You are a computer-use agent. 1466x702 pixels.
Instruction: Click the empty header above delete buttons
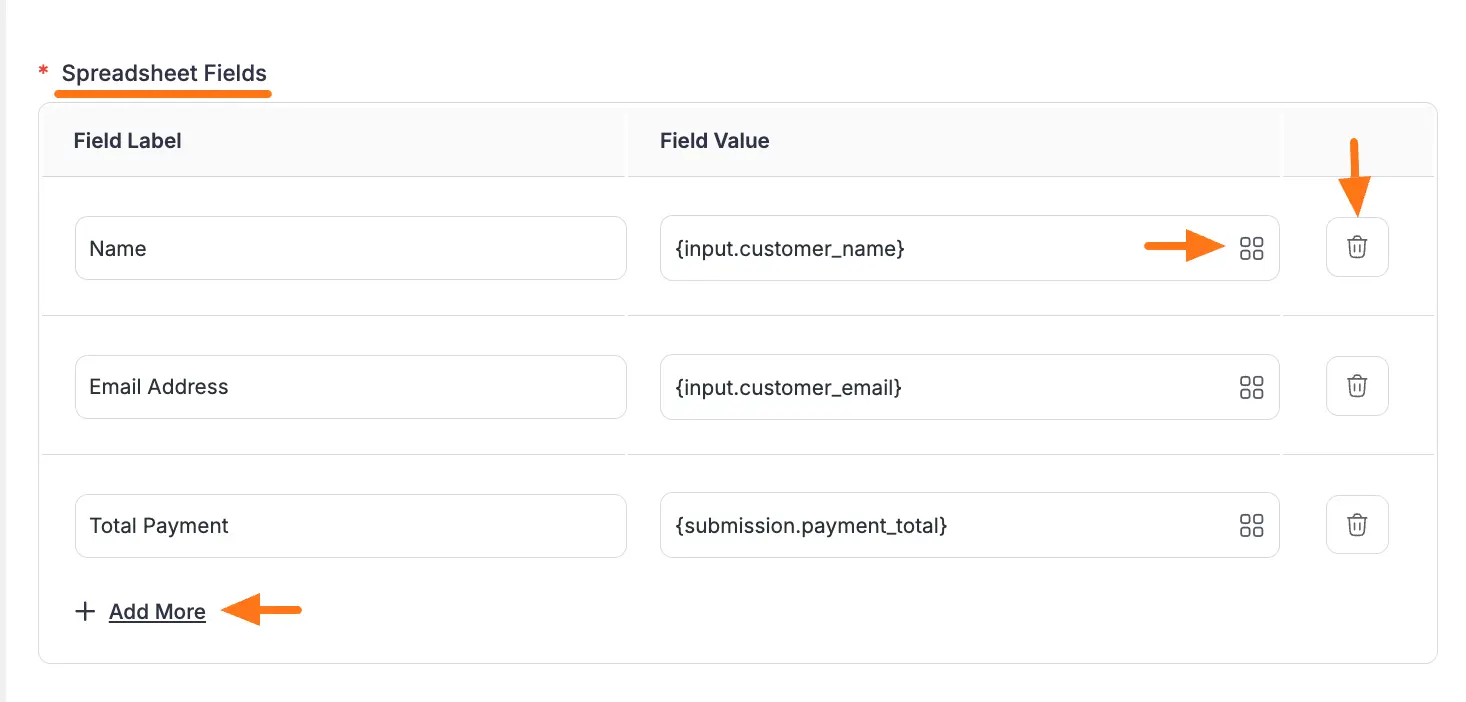(x=1357, y=141)
